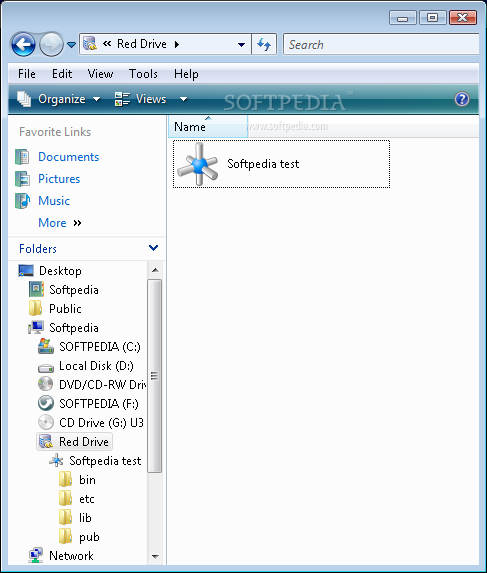Image resolution: width=487 pixels, height=573 pixels.
Task: Open the lib folder in tree
Action: click(85, 517)
